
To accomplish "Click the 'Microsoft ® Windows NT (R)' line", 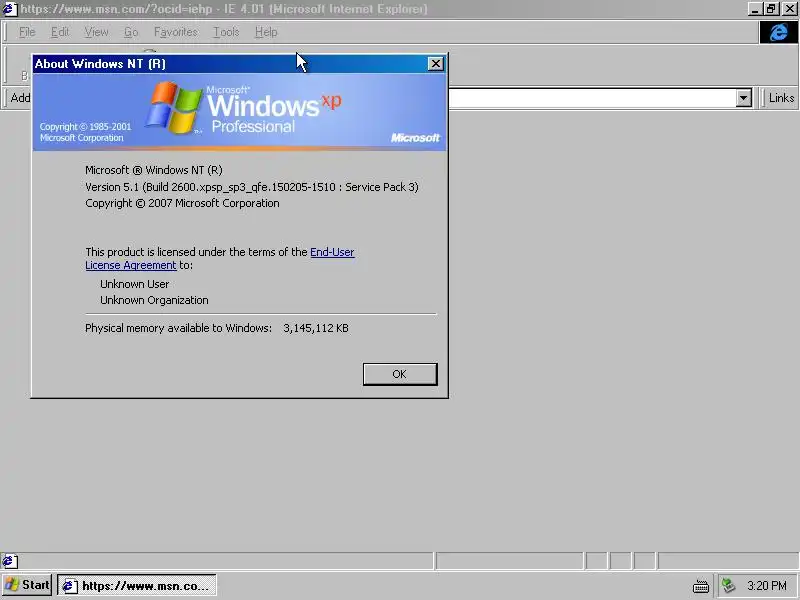I will click(x=154, y=170).
